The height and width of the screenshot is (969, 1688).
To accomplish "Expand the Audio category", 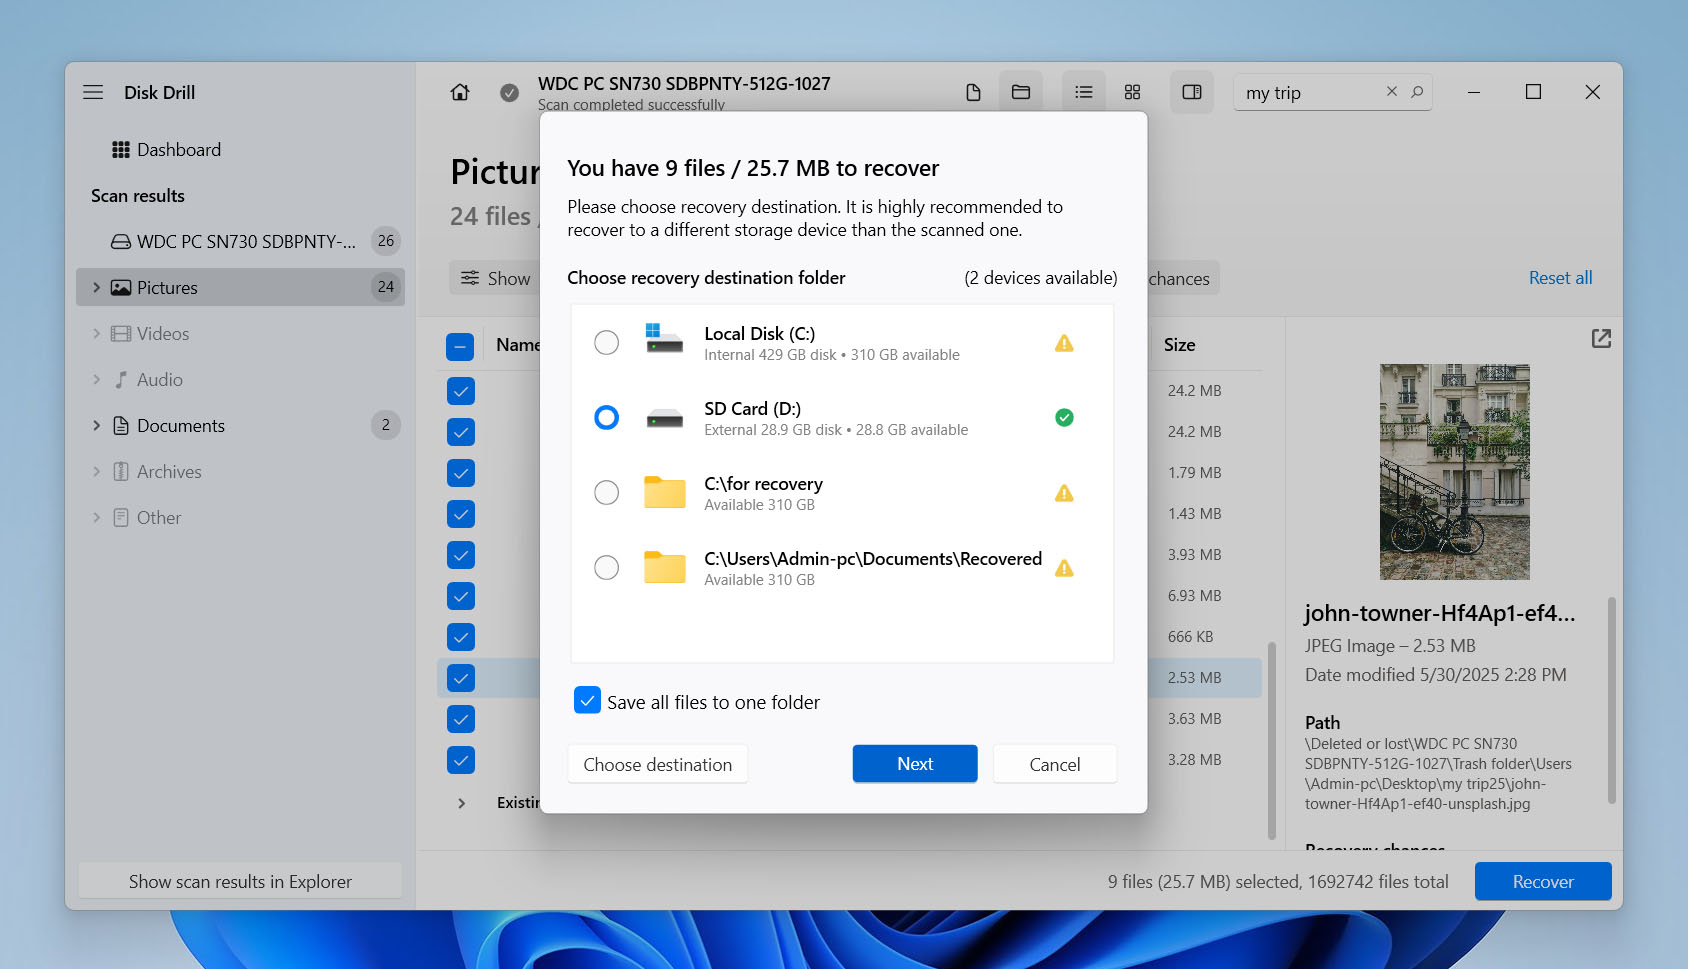I will pos(96,380).
